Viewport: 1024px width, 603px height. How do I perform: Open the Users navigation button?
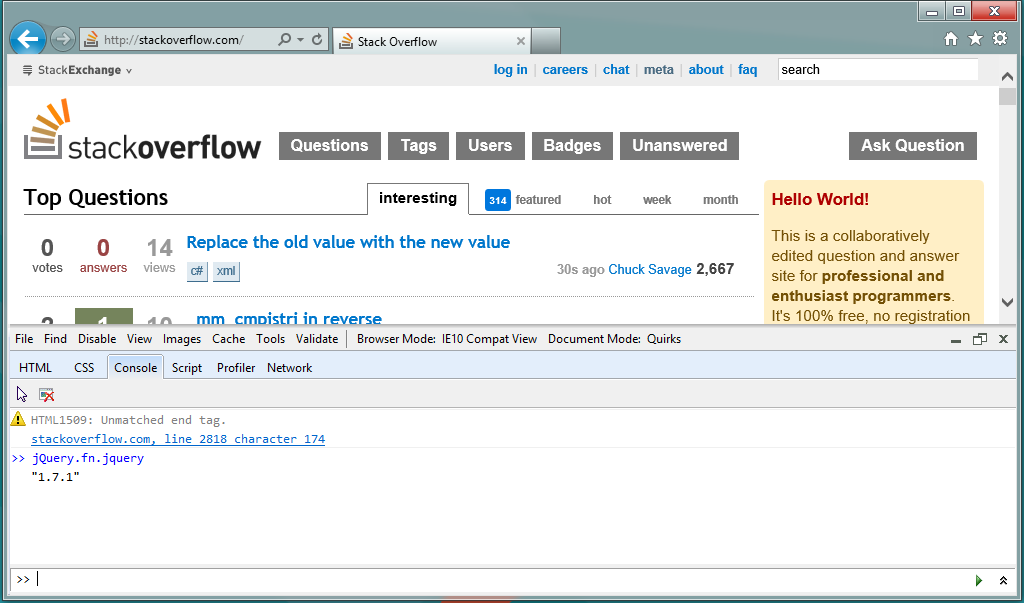pyautogui.click(x=490, y=146)
